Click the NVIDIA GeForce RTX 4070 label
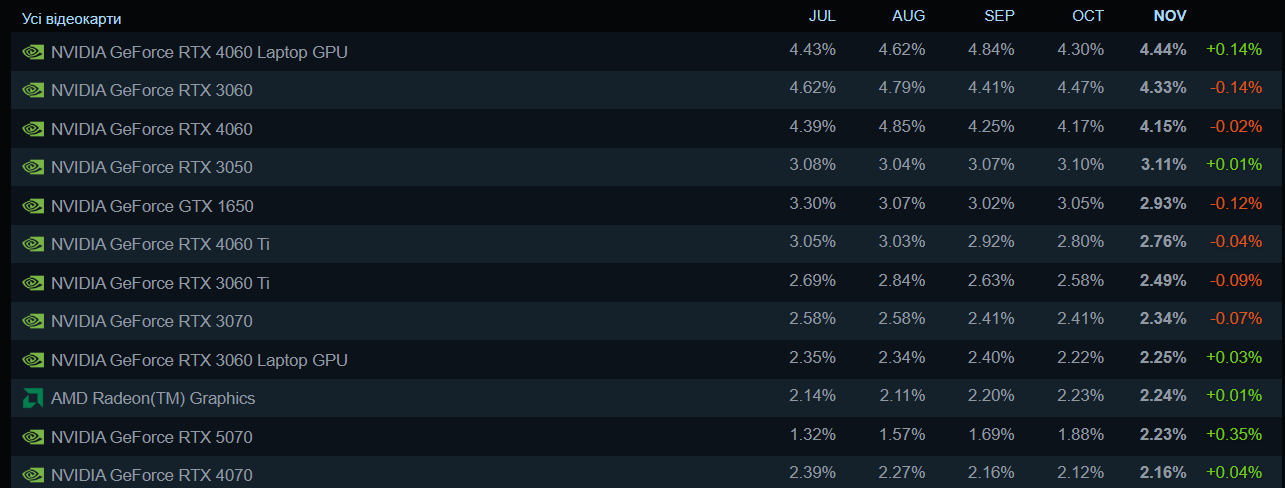Screen dimensions: 1285x488 (x=151, y=475)
